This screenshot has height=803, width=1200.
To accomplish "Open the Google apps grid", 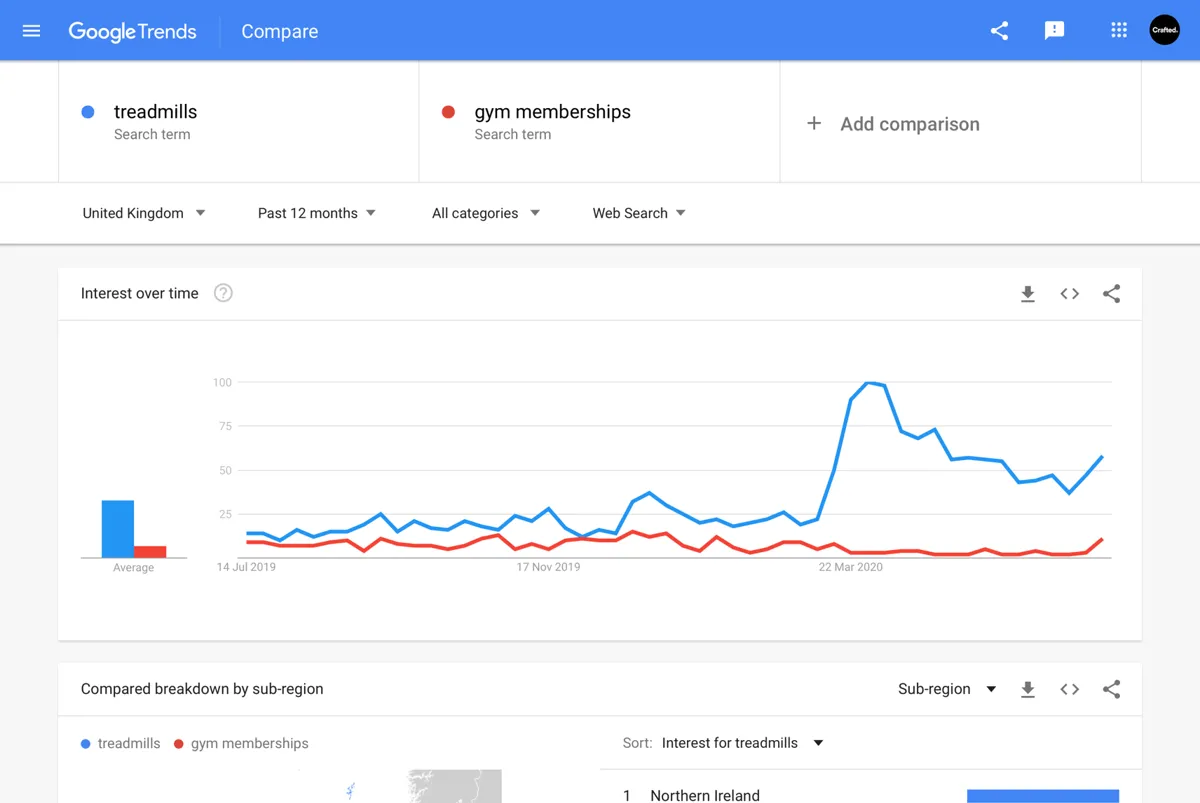I will click(x=1119, y=31).
